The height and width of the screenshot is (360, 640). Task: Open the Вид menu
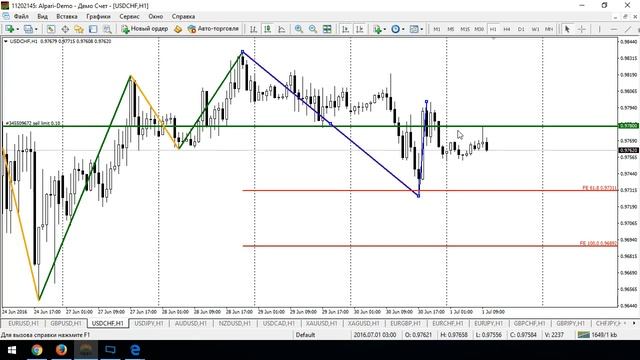point(42,17)
